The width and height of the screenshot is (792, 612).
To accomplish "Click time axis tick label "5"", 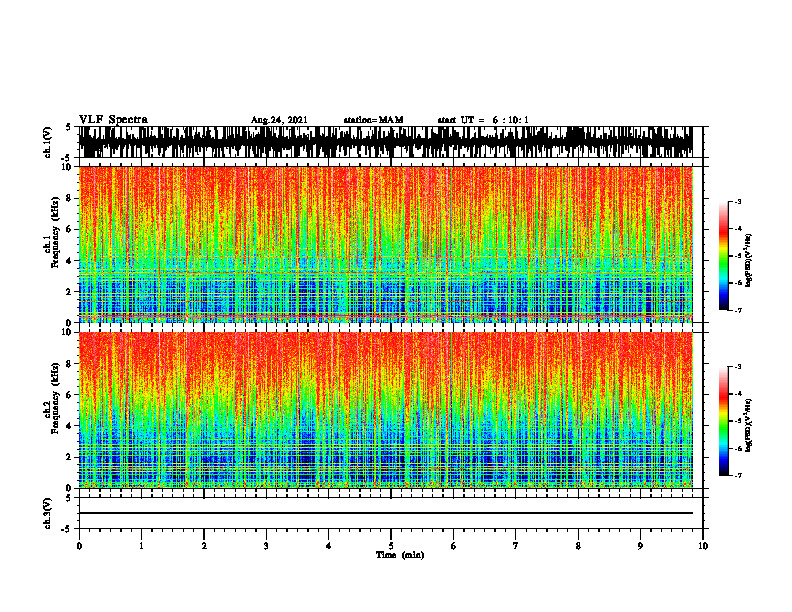I will click(x=391, y=546).
